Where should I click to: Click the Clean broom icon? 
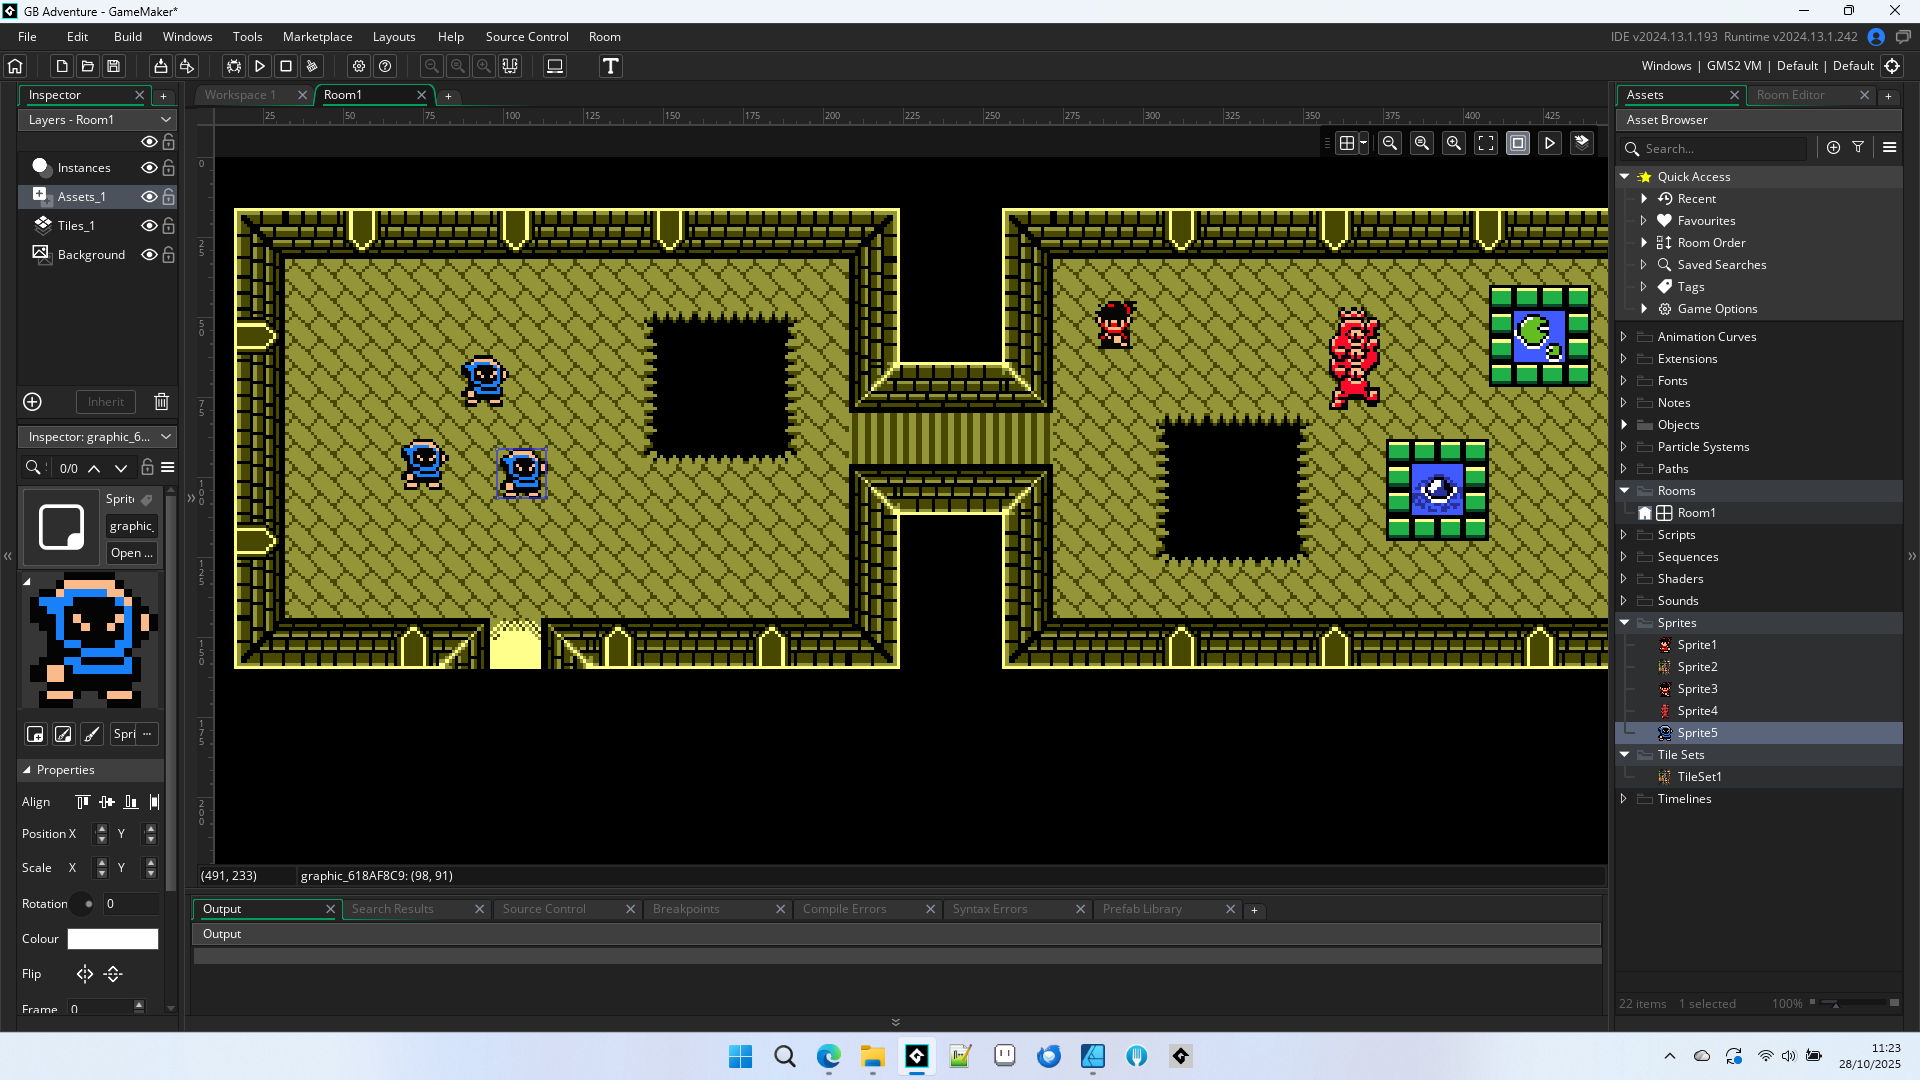click(x=312, y=66)
